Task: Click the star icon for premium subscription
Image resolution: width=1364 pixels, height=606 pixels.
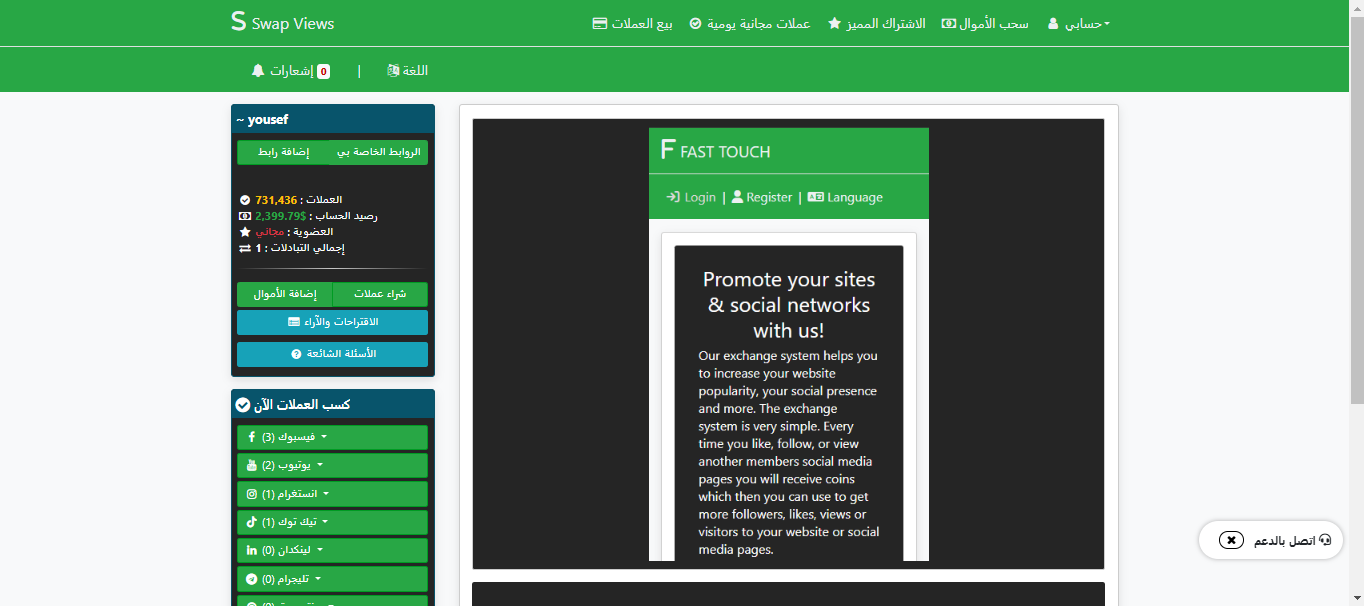Action: click(x=834, y=23)
